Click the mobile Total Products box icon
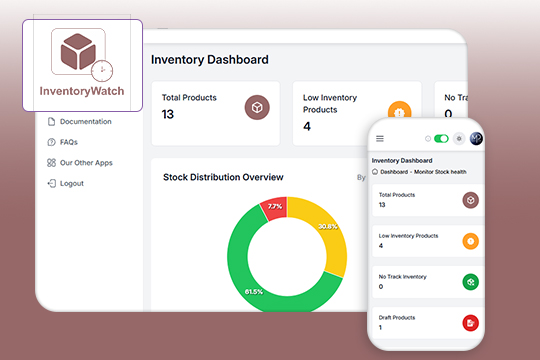 [x=470, y=200]
